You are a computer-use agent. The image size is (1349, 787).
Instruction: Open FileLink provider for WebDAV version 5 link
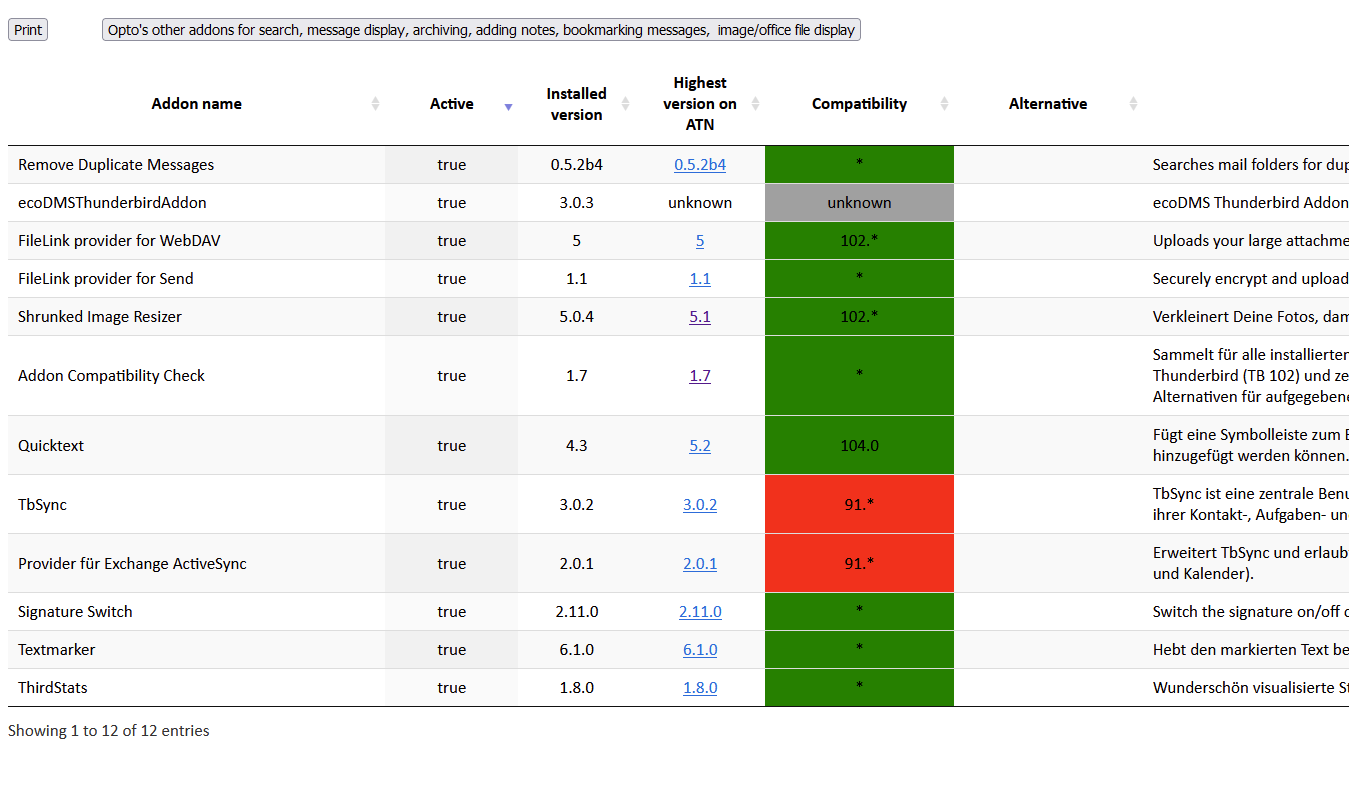point(699,241)
